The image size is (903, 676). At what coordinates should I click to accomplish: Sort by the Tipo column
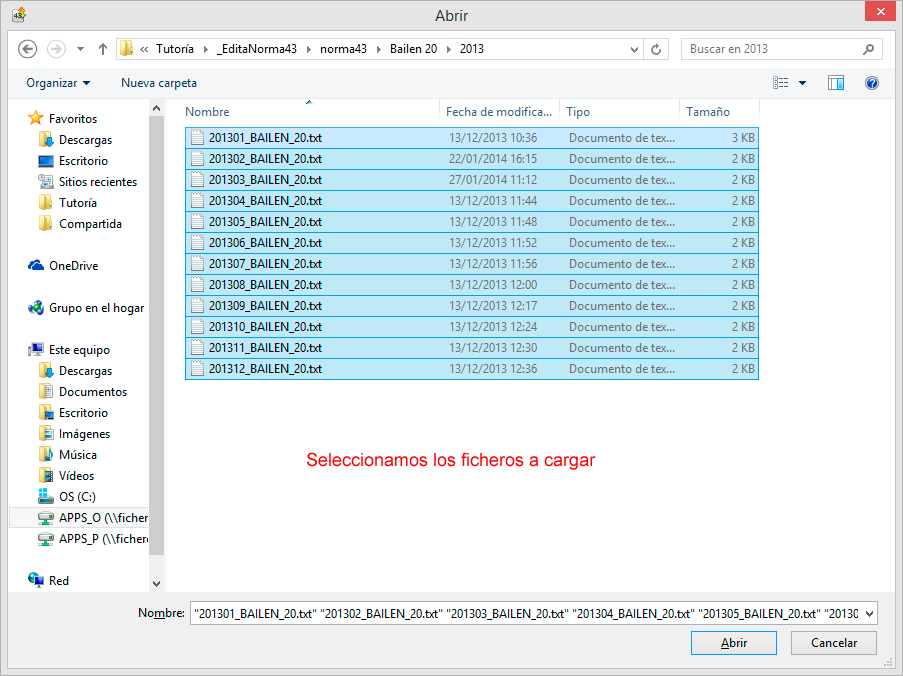(620, 112)
